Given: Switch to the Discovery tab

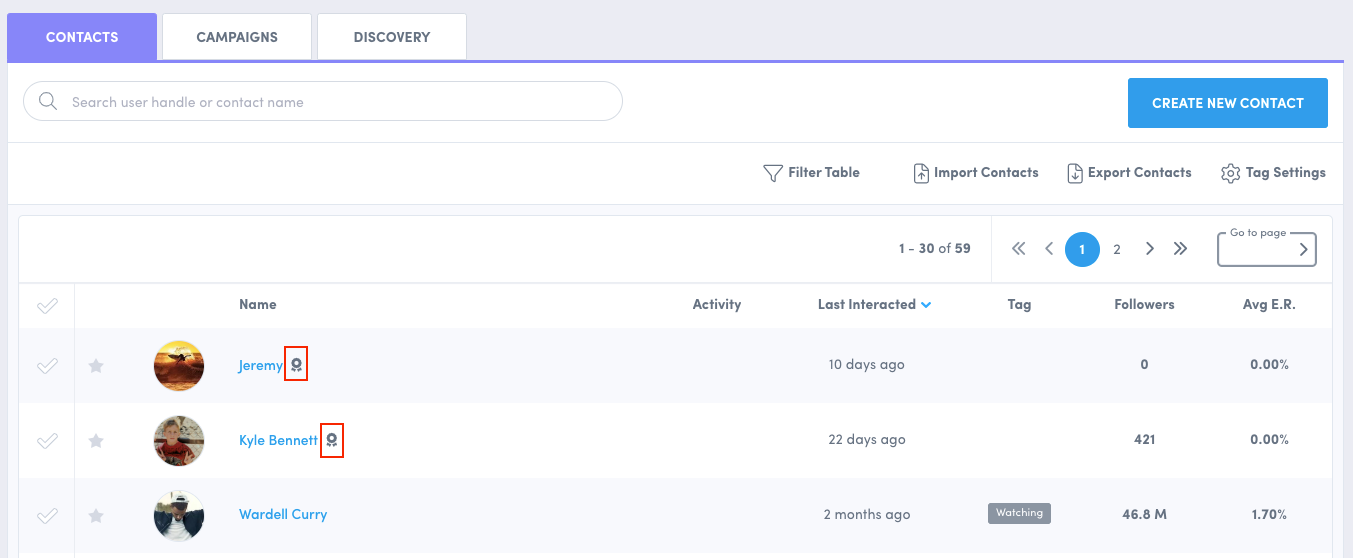Looking at the screenshot, I should tap(391, 37).
